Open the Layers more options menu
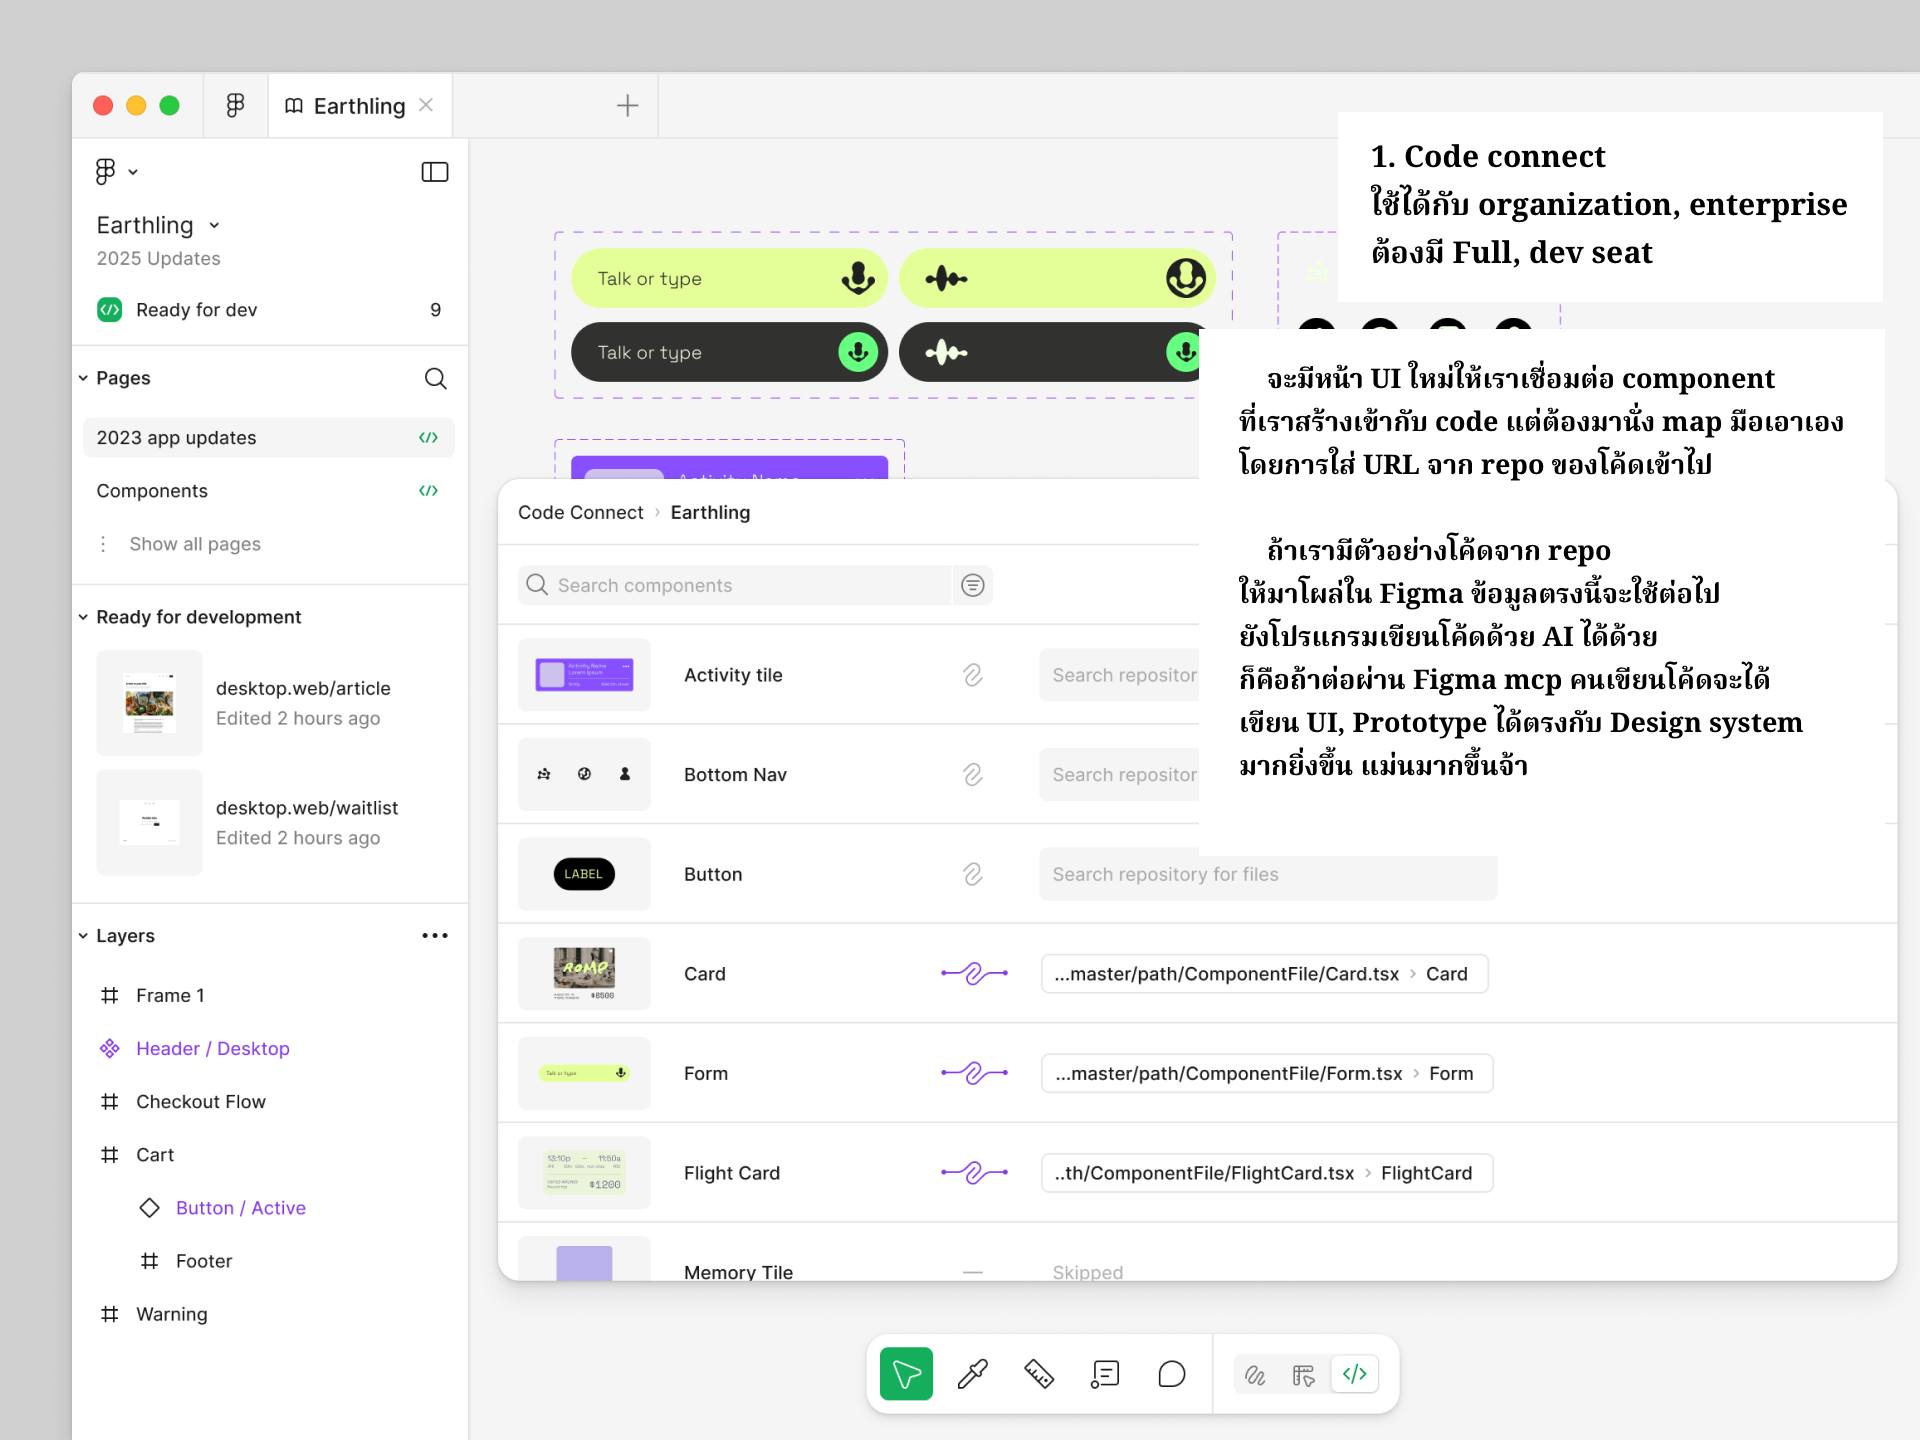Screen dimensions: 1920x1440 pyautogui.click(x=435, y=936)
